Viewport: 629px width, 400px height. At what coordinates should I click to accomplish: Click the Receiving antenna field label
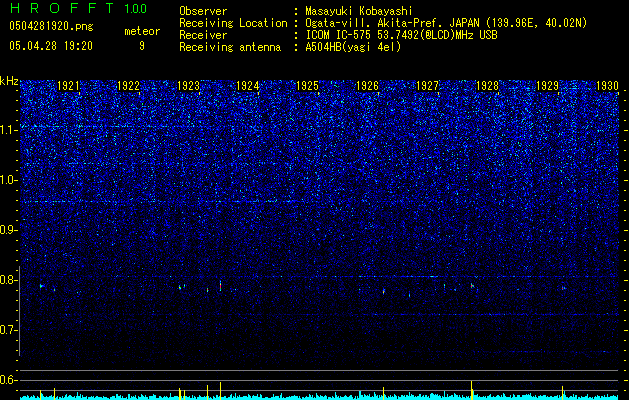click(230, 47)
